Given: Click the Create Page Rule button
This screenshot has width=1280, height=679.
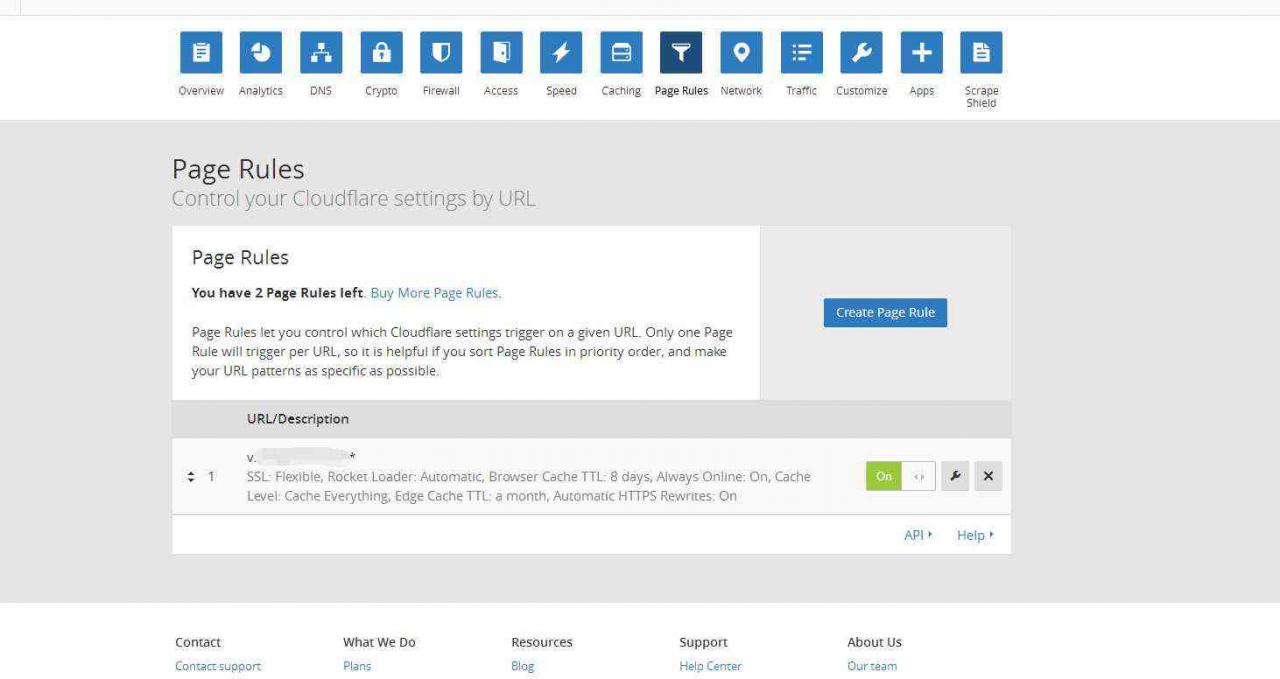Looking at the screenshot, I should coord(885,312).
